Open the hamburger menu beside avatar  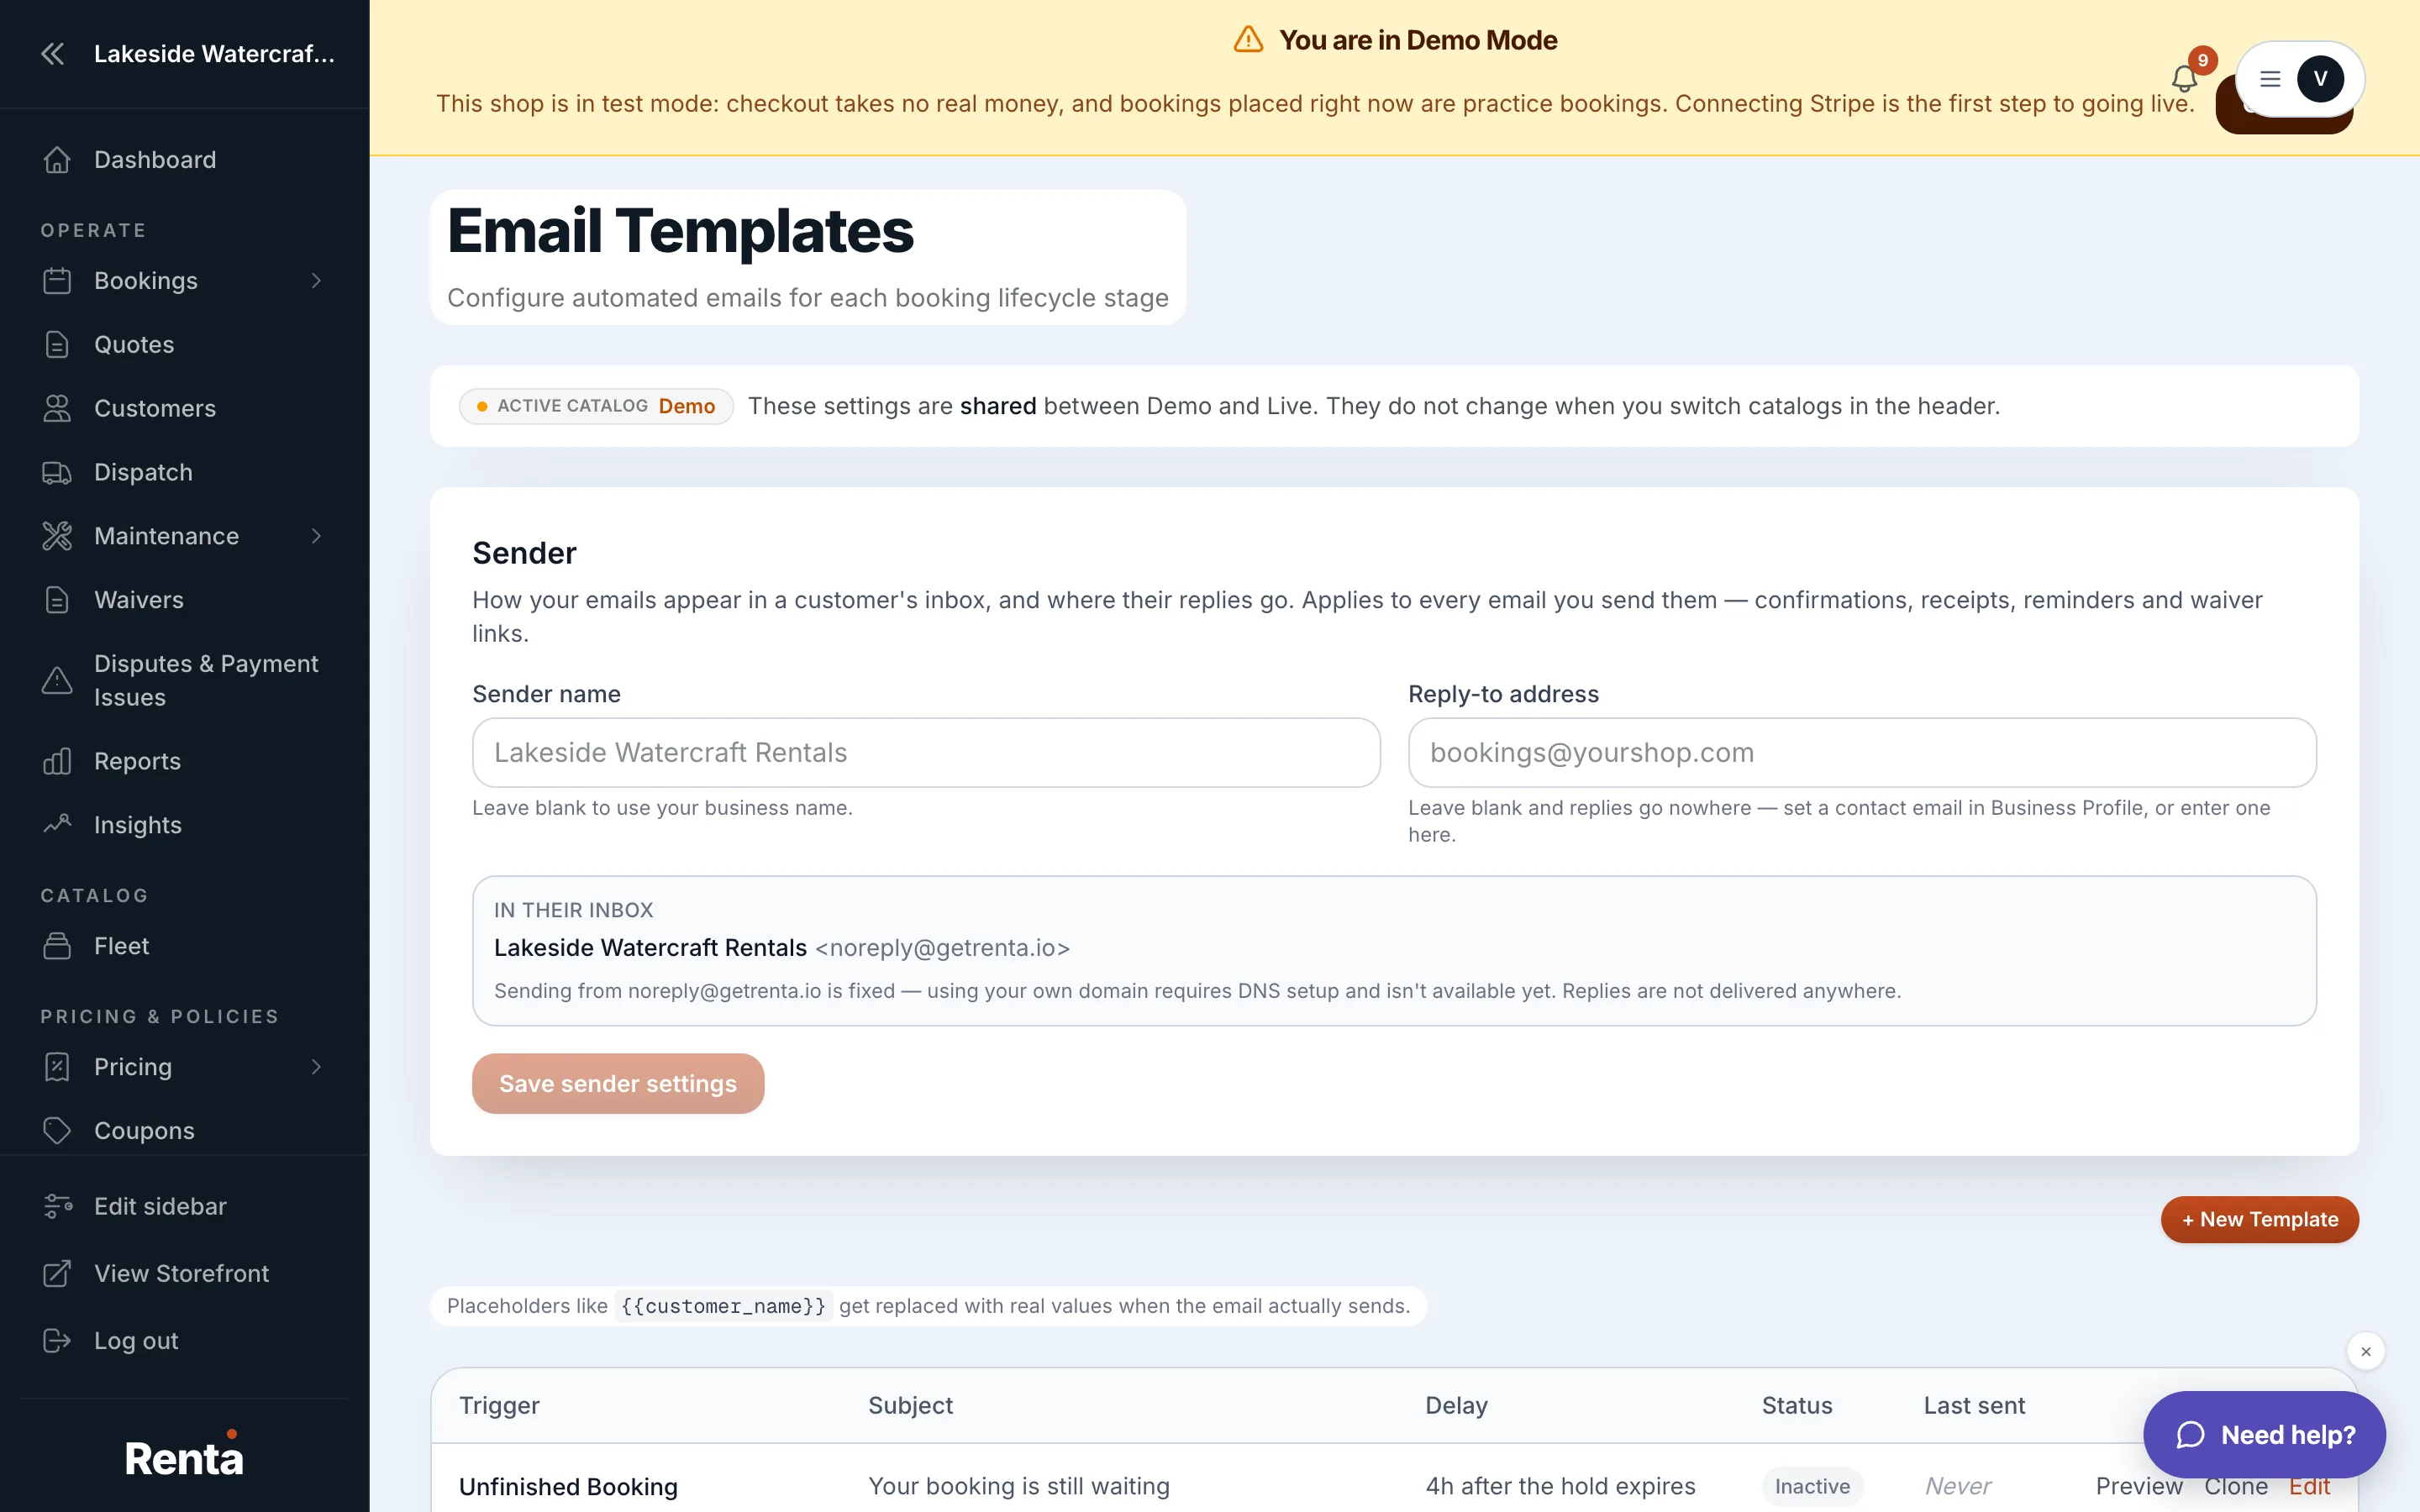click(2270, 79)
